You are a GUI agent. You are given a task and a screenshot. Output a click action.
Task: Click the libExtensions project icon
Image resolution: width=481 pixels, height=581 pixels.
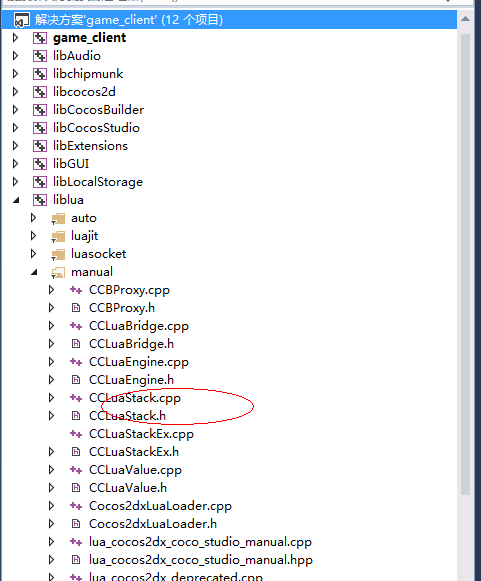coord(40,146)
